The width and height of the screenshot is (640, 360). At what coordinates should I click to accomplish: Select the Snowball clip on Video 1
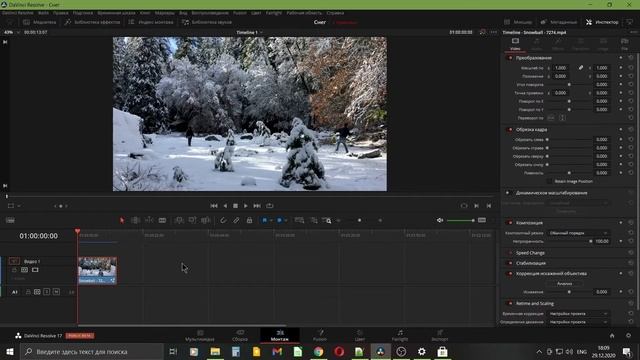(x=97, y=270)
